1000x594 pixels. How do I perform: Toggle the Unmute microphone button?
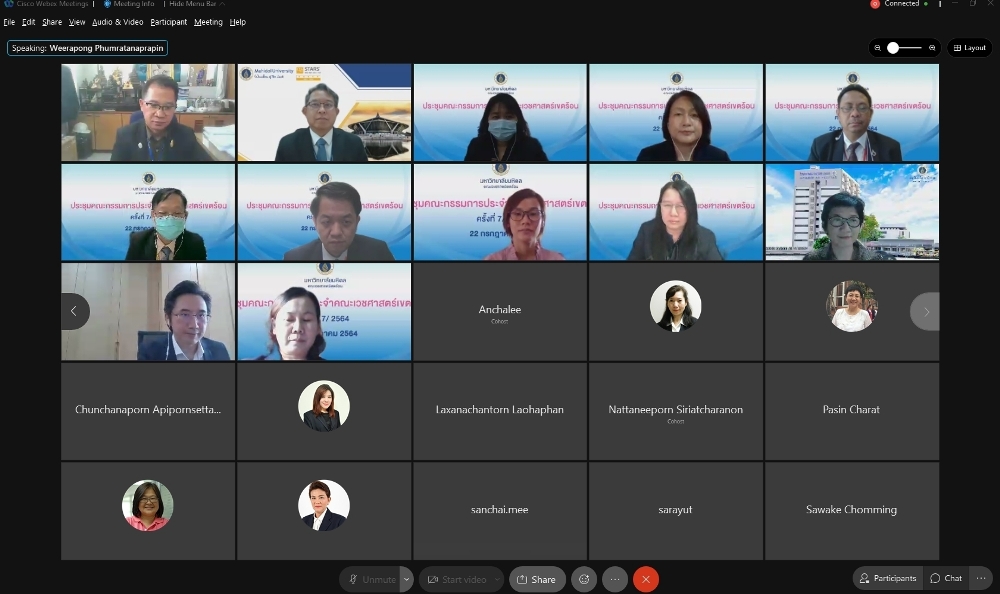click(370, 579)
